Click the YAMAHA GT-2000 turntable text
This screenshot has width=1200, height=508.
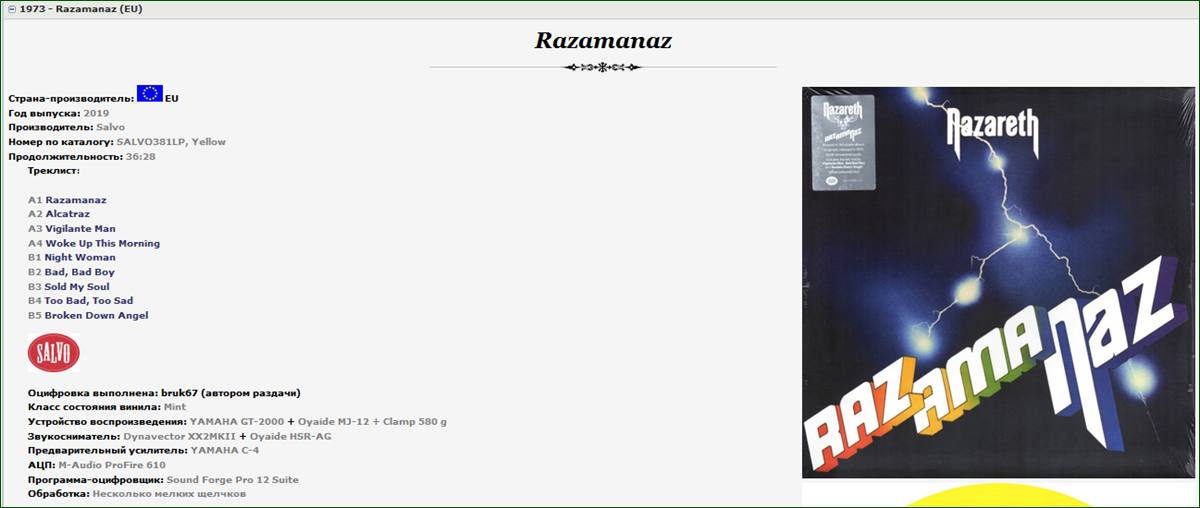(x=236, y=422)
